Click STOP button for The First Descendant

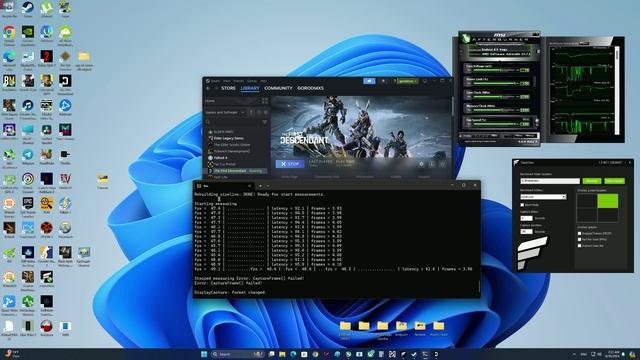pos(290,164)
